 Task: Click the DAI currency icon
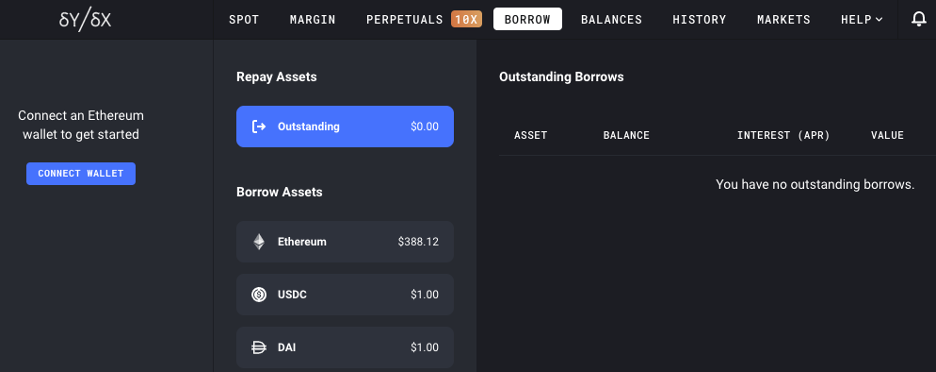[258, 348]
